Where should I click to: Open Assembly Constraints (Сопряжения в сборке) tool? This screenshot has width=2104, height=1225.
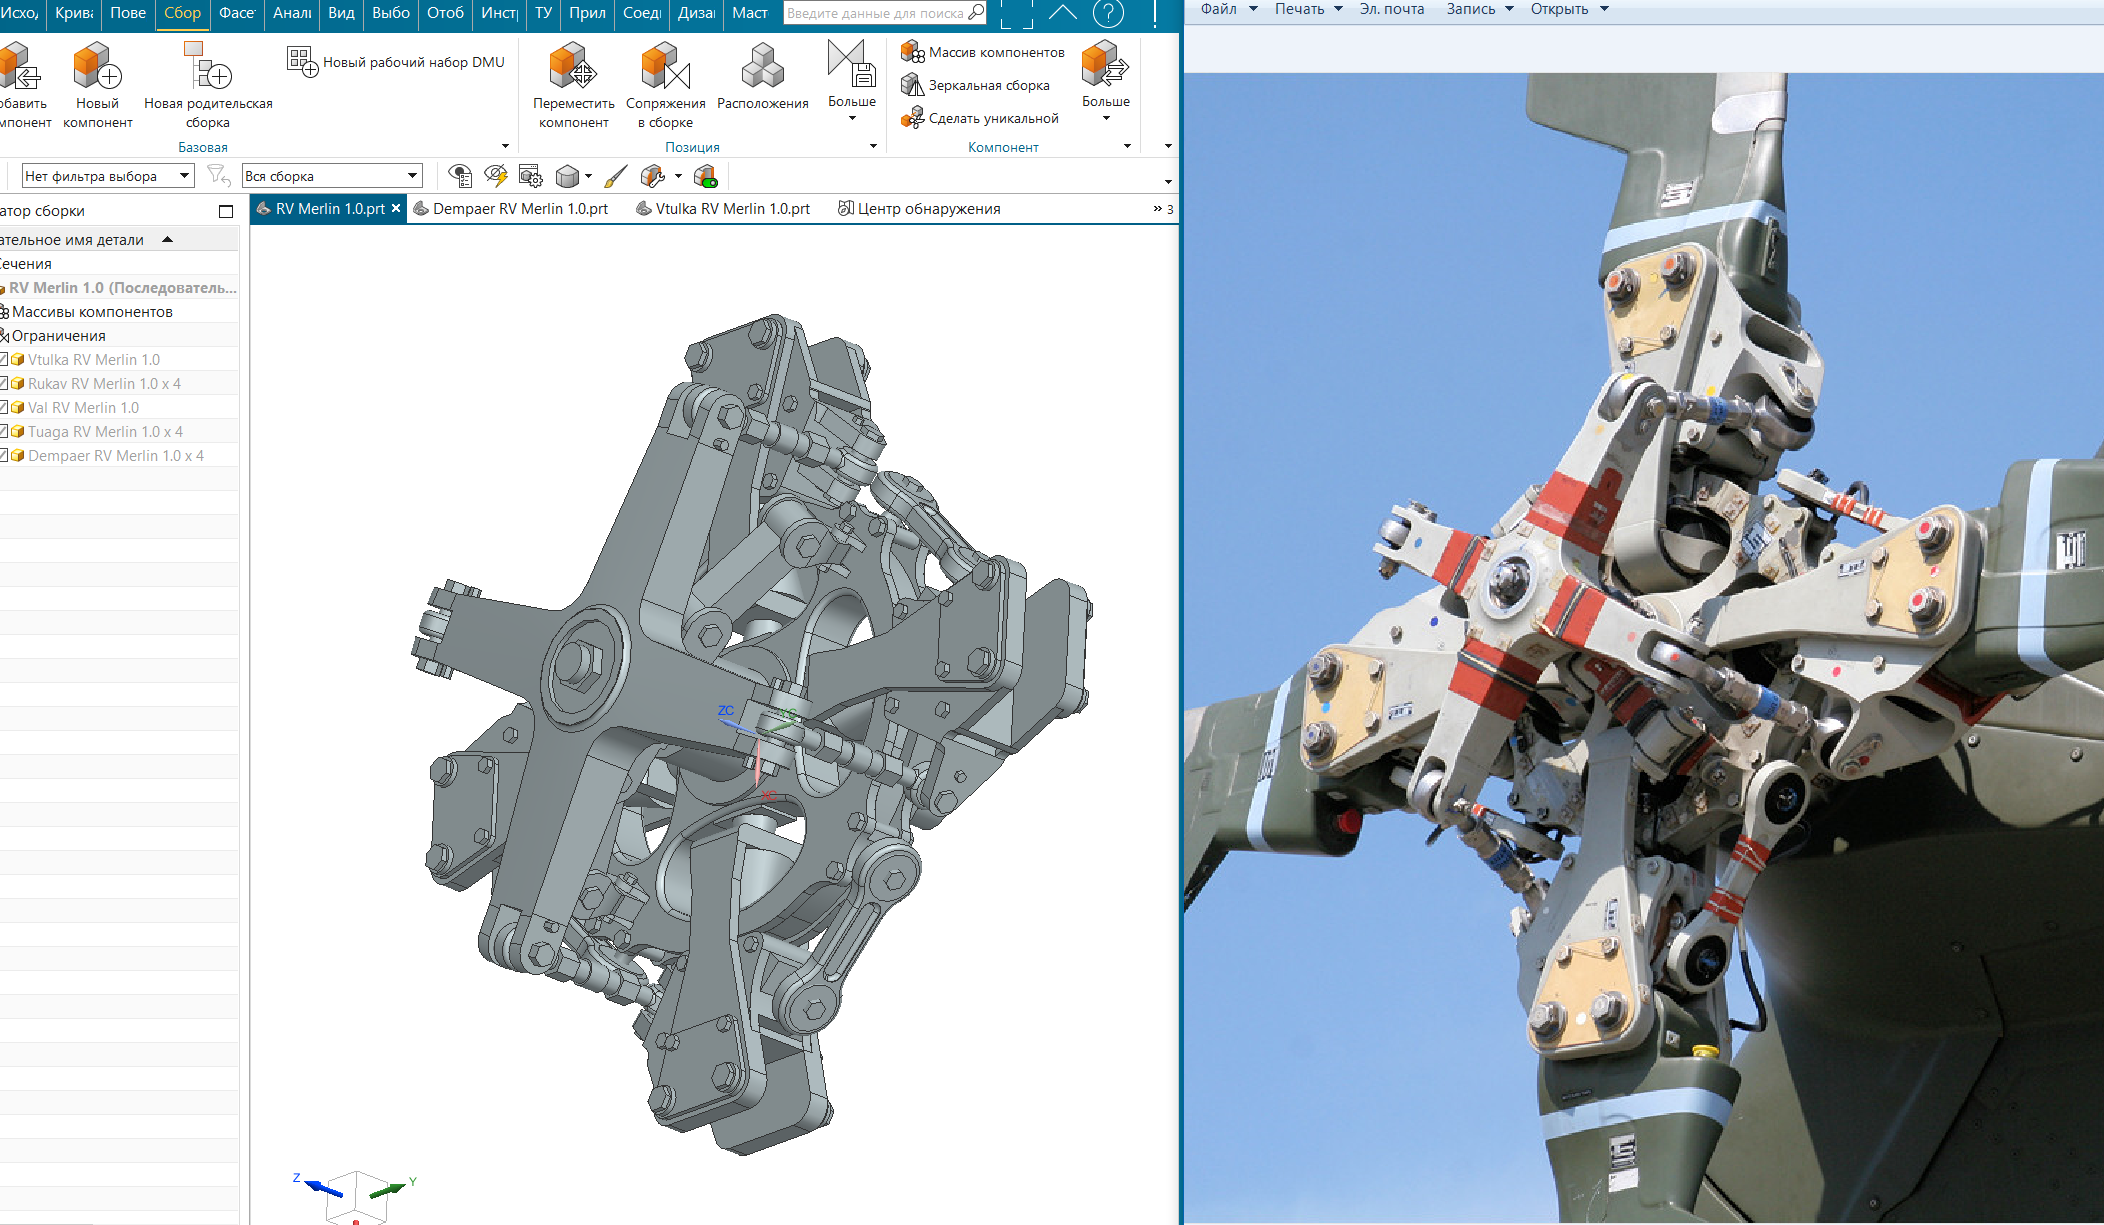coord(665,66)
